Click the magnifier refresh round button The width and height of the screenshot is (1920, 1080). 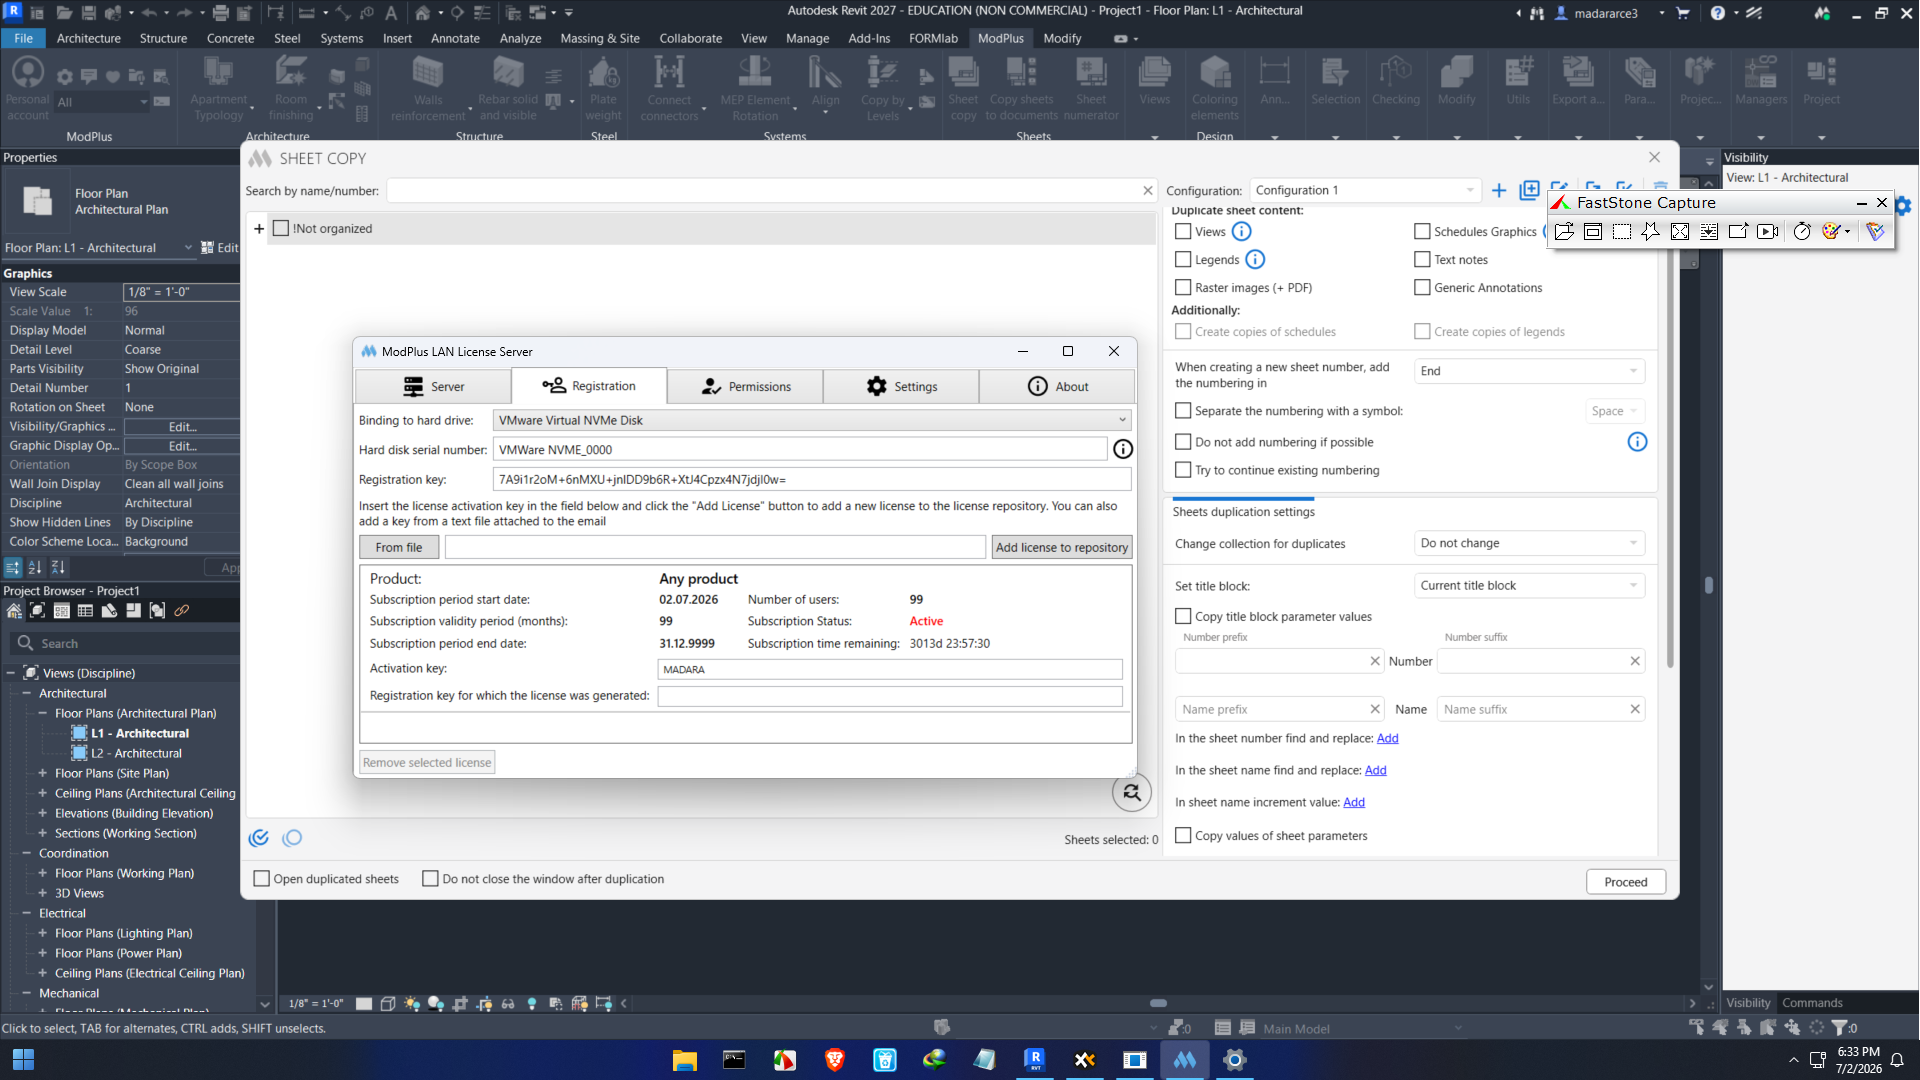coord(1131,793)
